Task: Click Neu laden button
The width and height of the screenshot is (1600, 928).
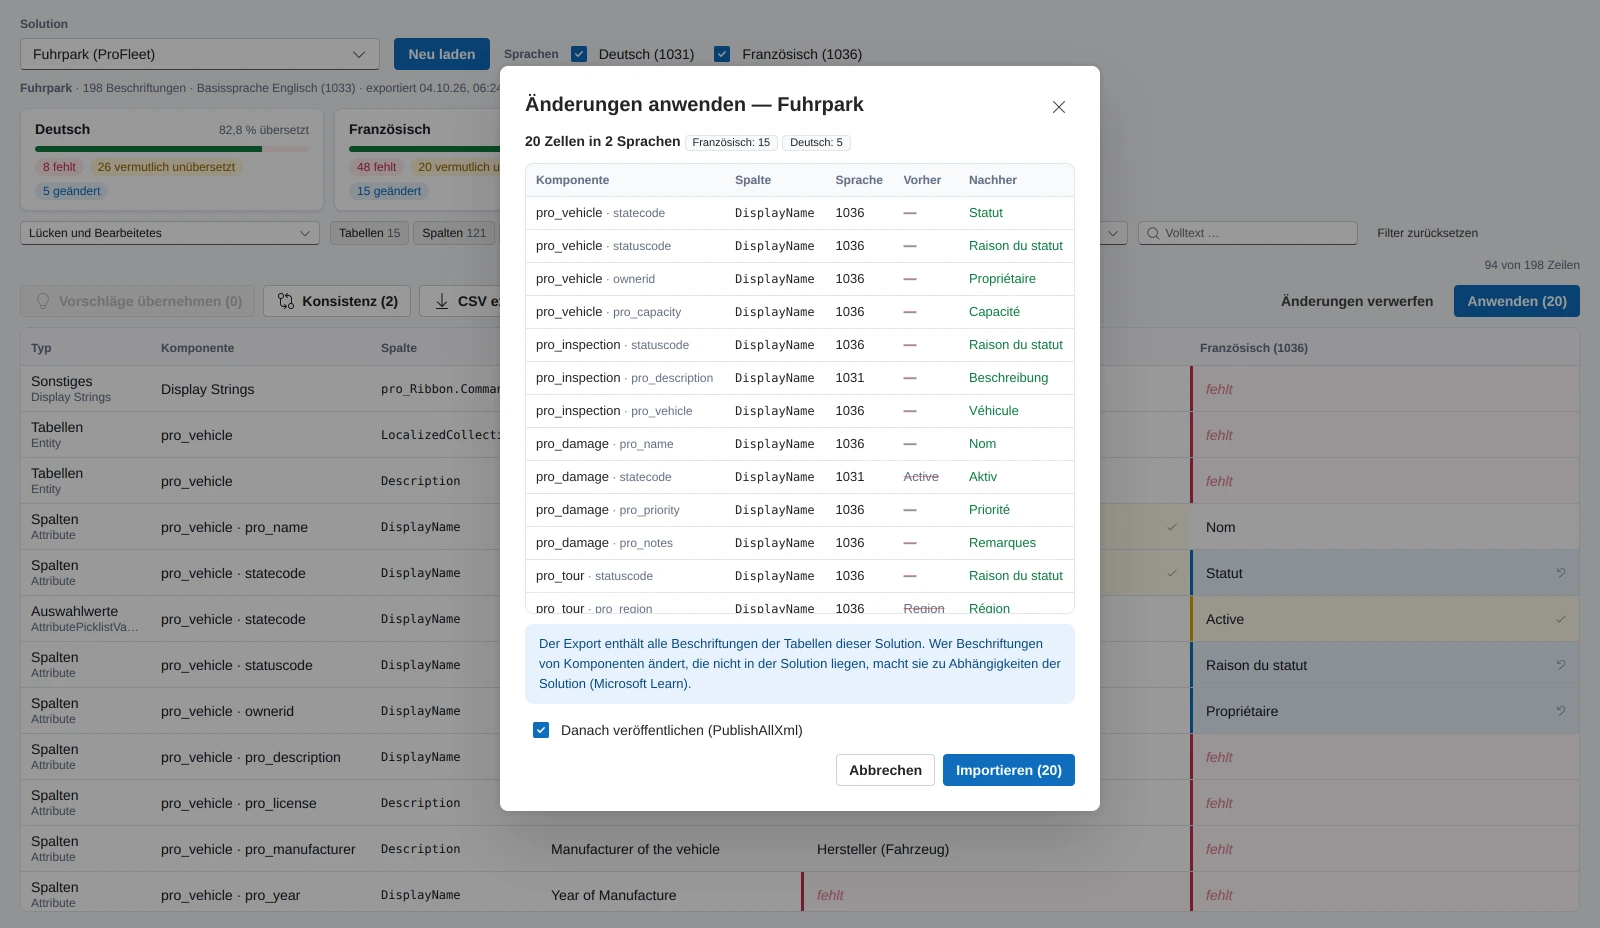Action: point(442,54)
